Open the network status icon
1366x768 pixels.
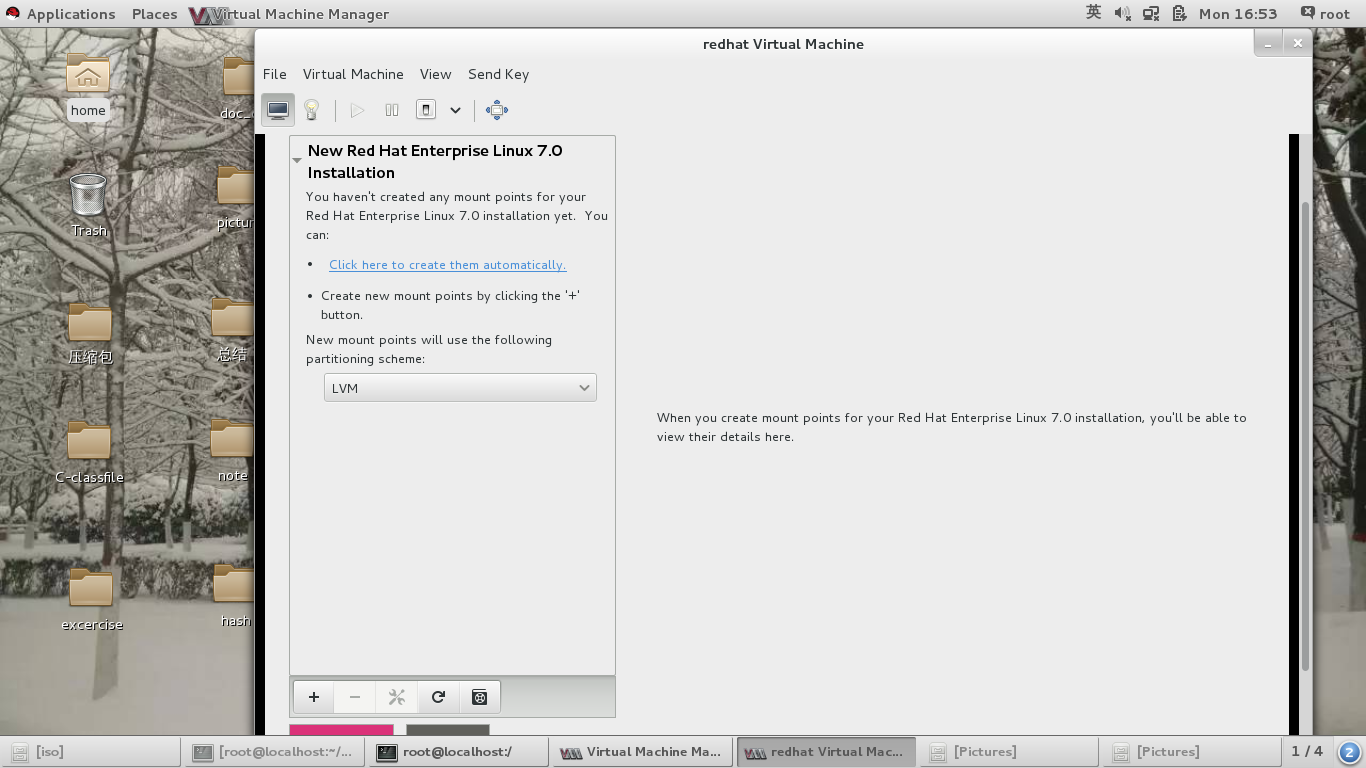coord(1151,14)
